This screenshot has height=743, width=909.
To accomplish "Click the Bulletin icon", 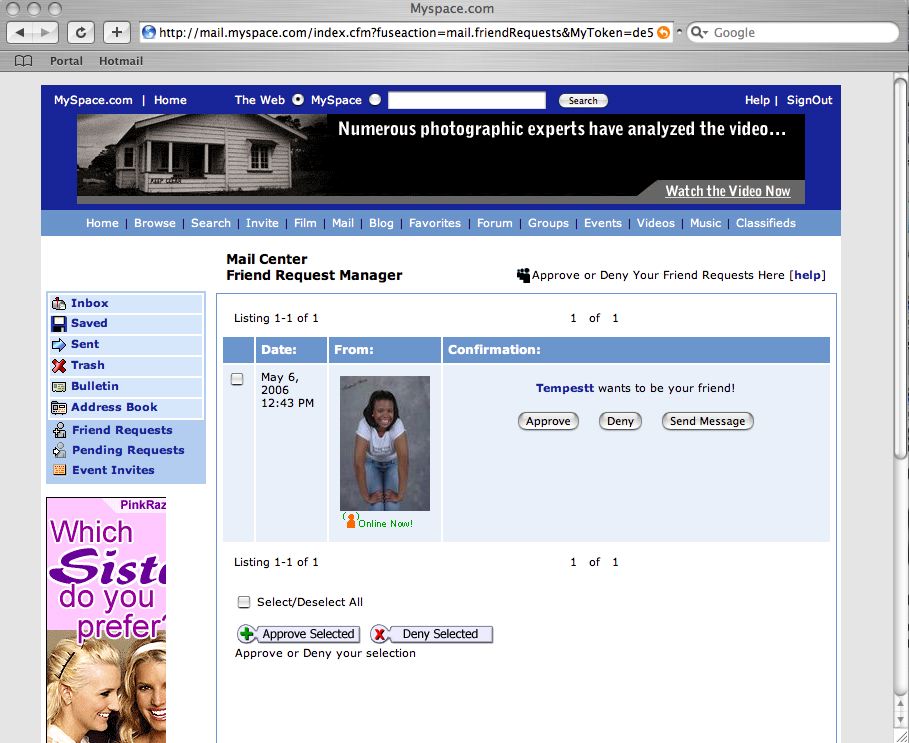I will click(x=59, y=387).
